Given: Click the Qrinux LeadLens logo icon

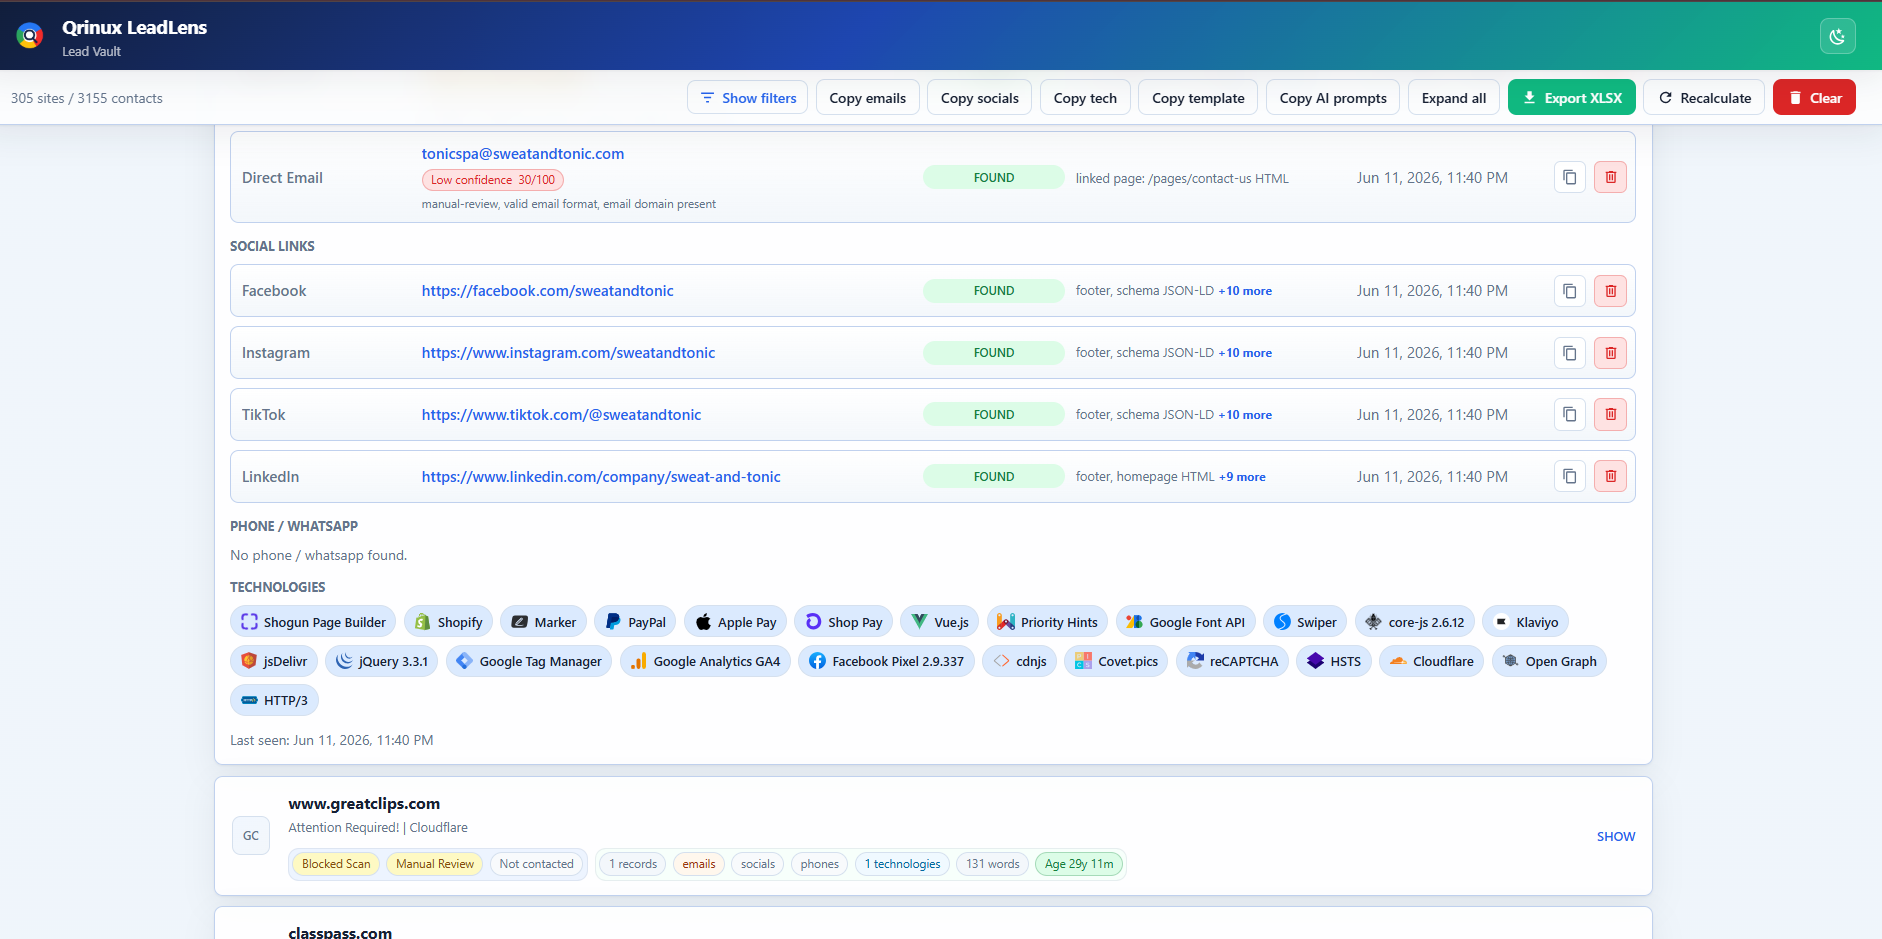Looking at the screenshot, I should point(30,36).
